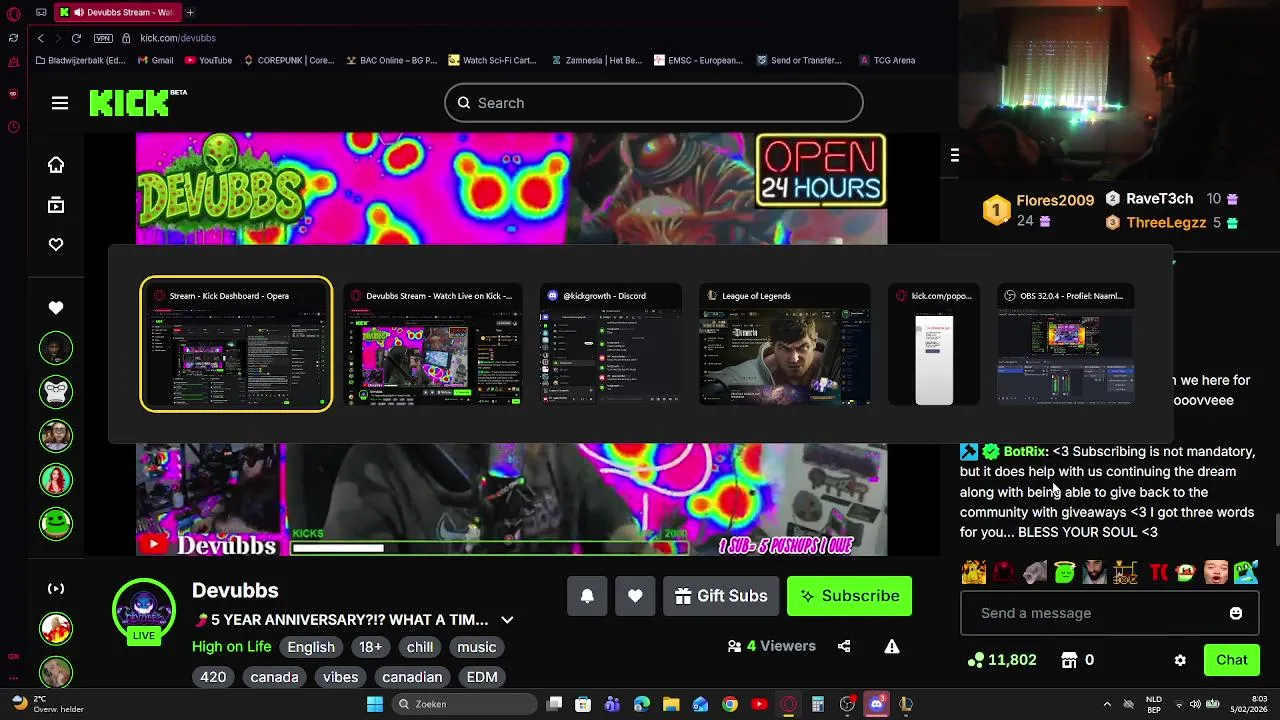Image resolution: width=1280 pixels, height=720 pixels.
Task: Open Gmail bookmark
Action: pyautogui.click(x=155, y=60)
